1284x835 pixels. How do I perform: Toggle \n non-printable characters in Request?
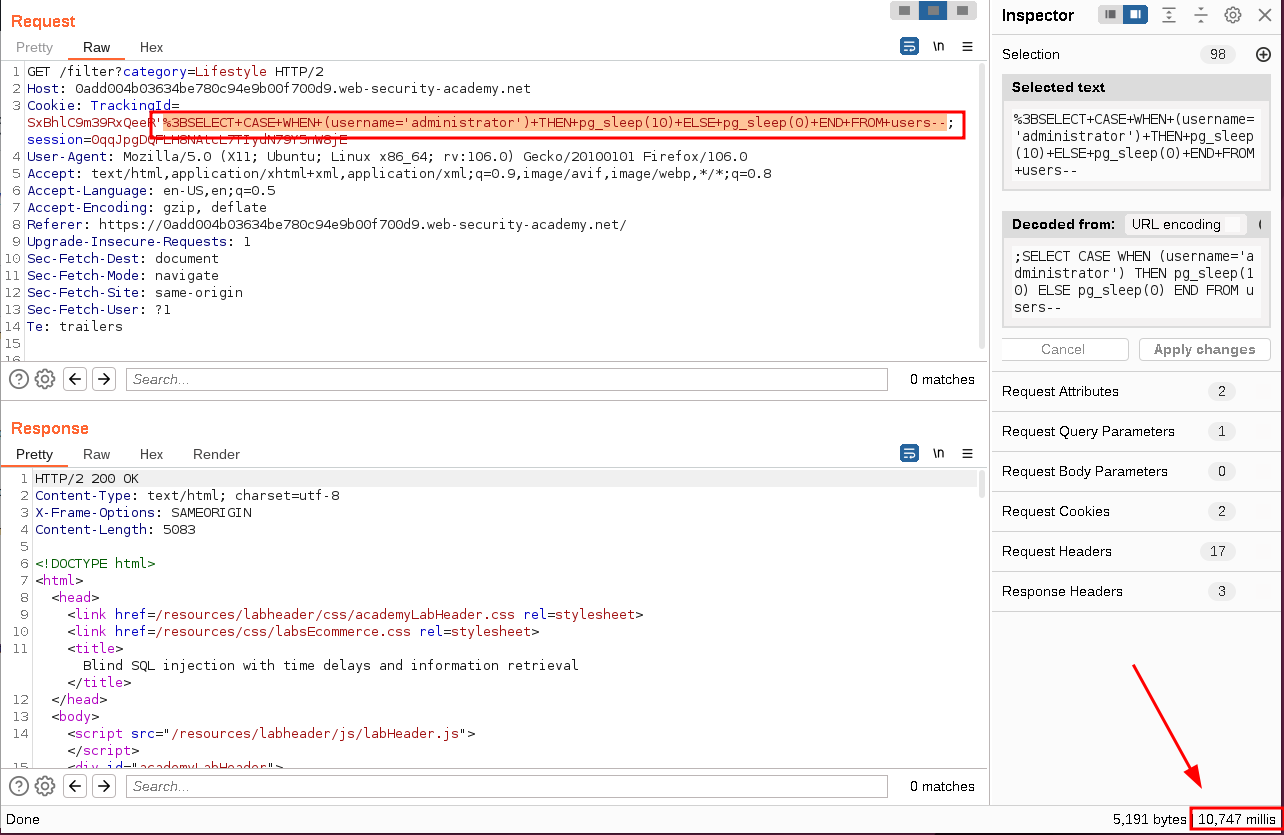coord(938,47)
